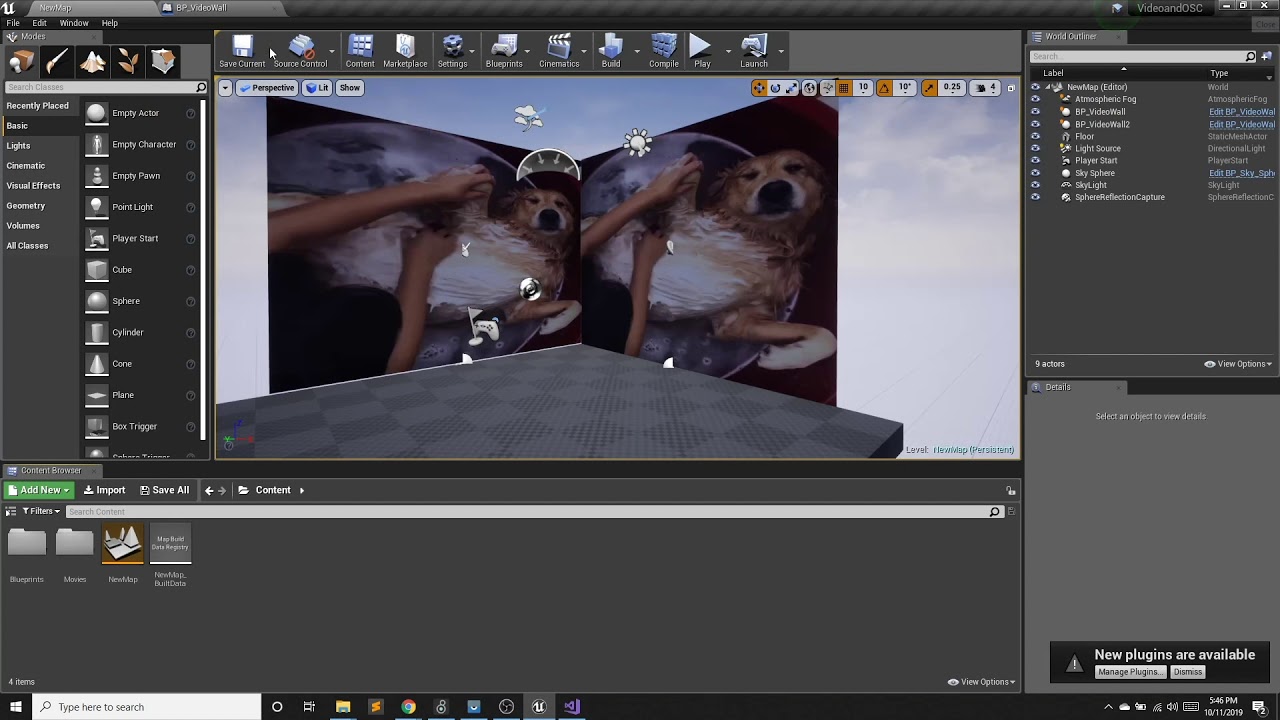Open the Movies folder
Viewport: 1280px width, 720px height.
(75, 544)
